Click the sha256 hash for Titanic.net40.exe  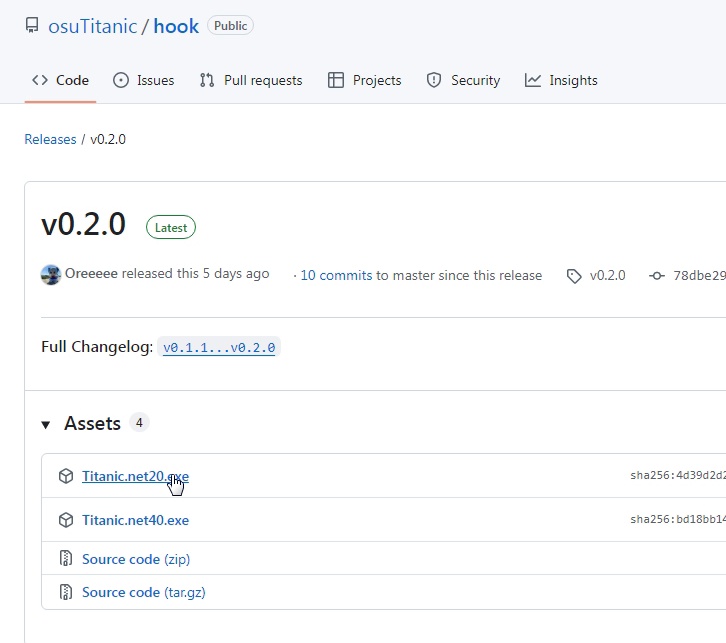(x=678, y=519)
